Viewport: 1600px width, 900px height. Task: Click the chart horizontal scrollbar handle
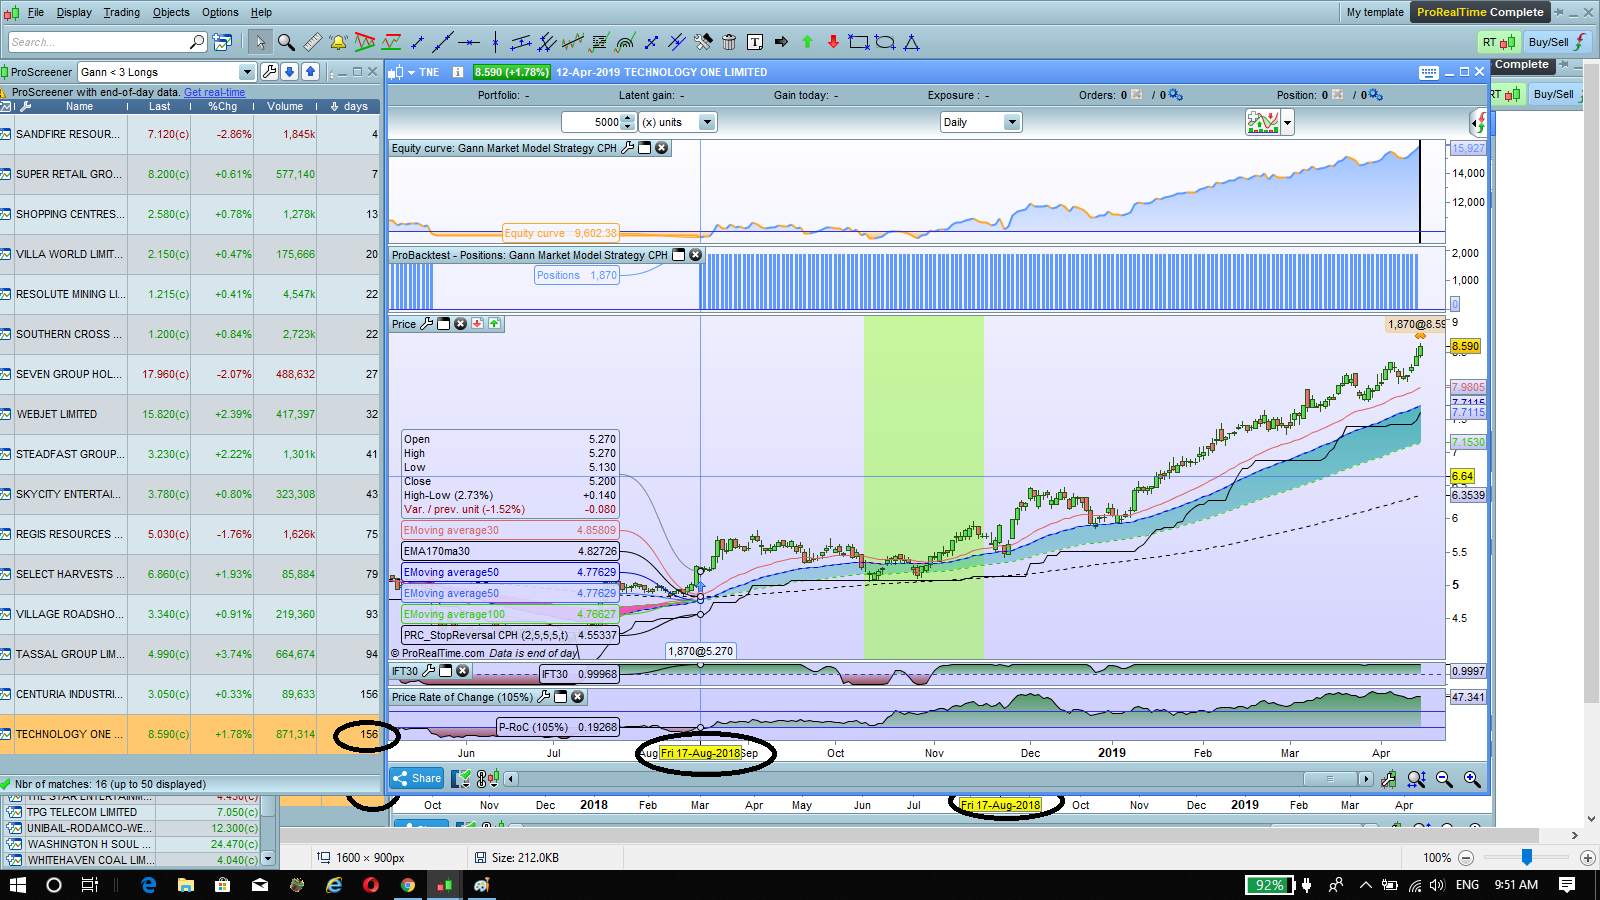1329,779
